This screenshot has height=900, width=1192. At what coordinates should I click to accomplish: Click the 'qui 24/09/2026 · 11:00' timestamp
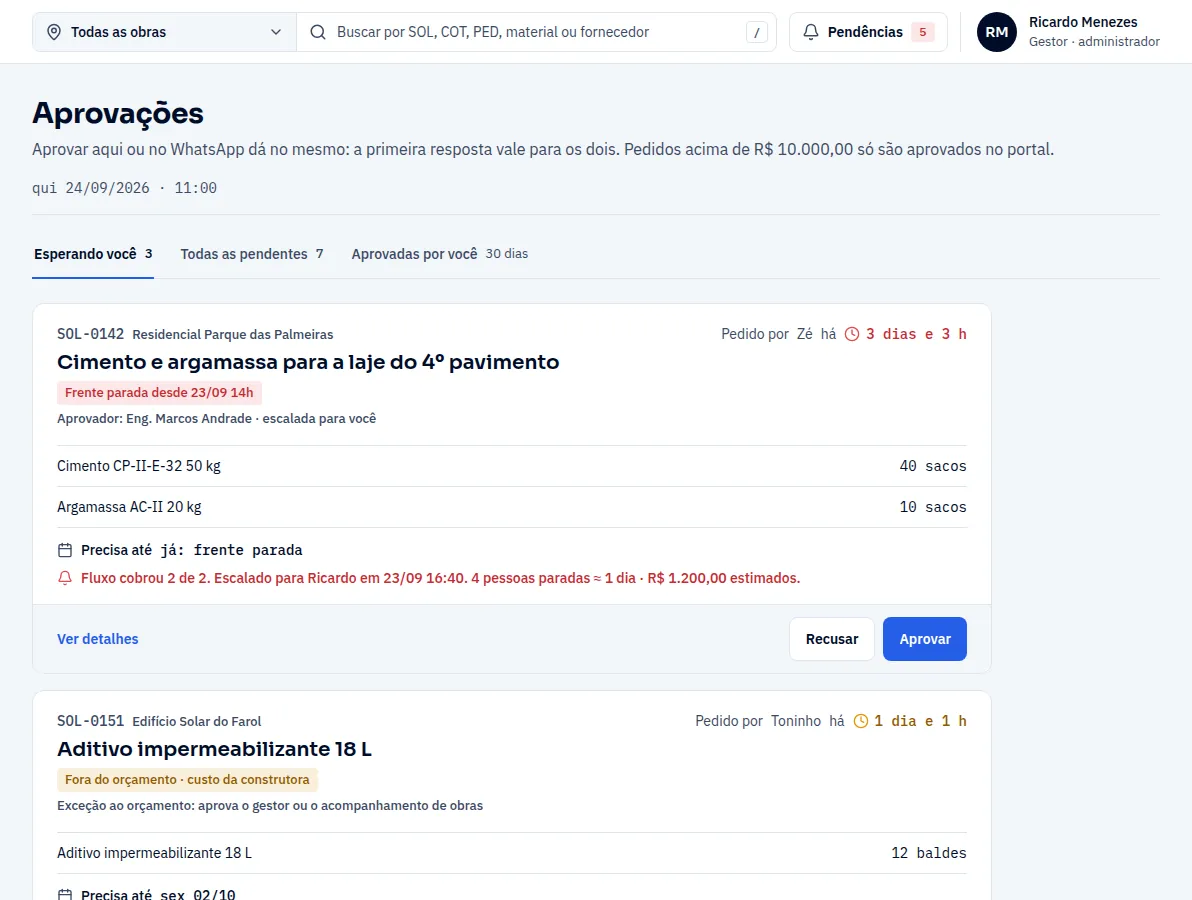point(124,188)
